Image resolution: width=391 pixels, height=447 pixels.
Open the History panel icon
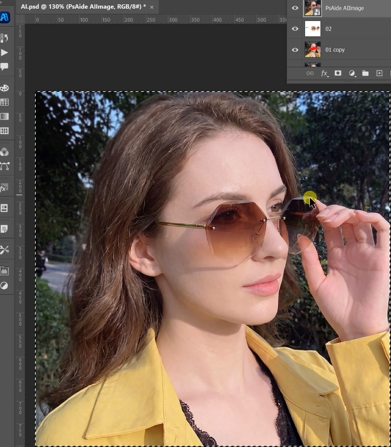(4, 38)
